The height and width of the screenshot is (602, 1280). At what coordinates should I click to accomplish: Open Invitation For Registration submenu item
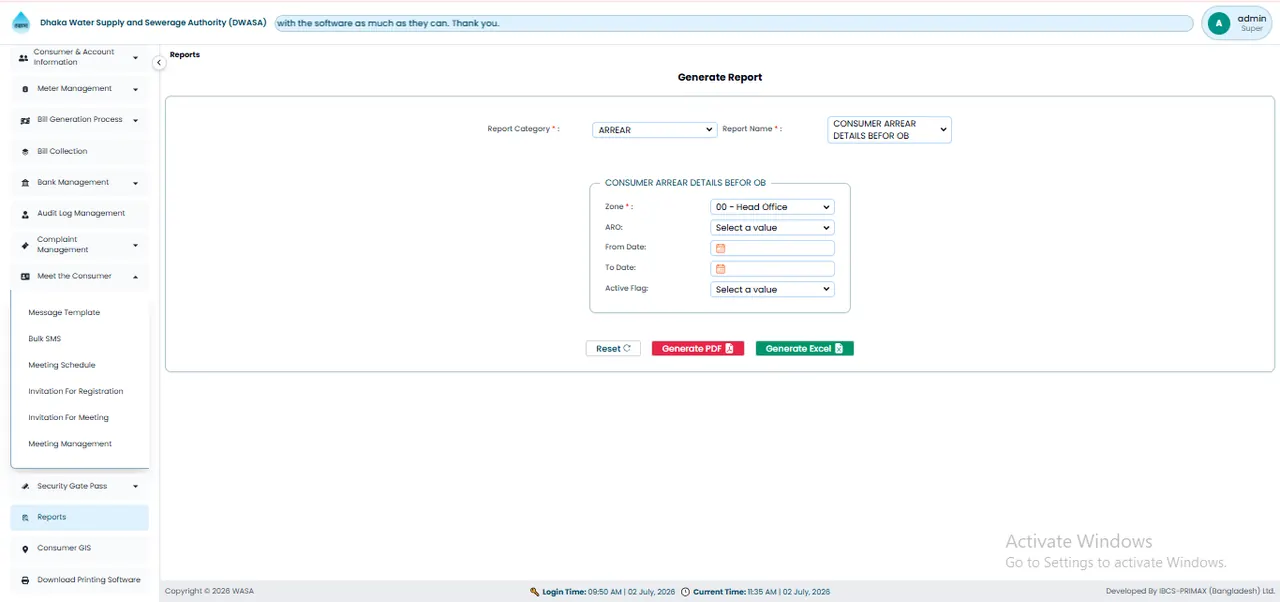[76, 392]
